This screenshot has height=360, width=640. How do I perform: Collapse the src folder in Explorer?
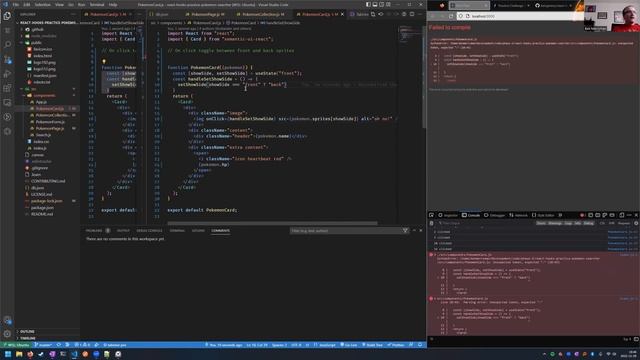(x=33, y=89)
